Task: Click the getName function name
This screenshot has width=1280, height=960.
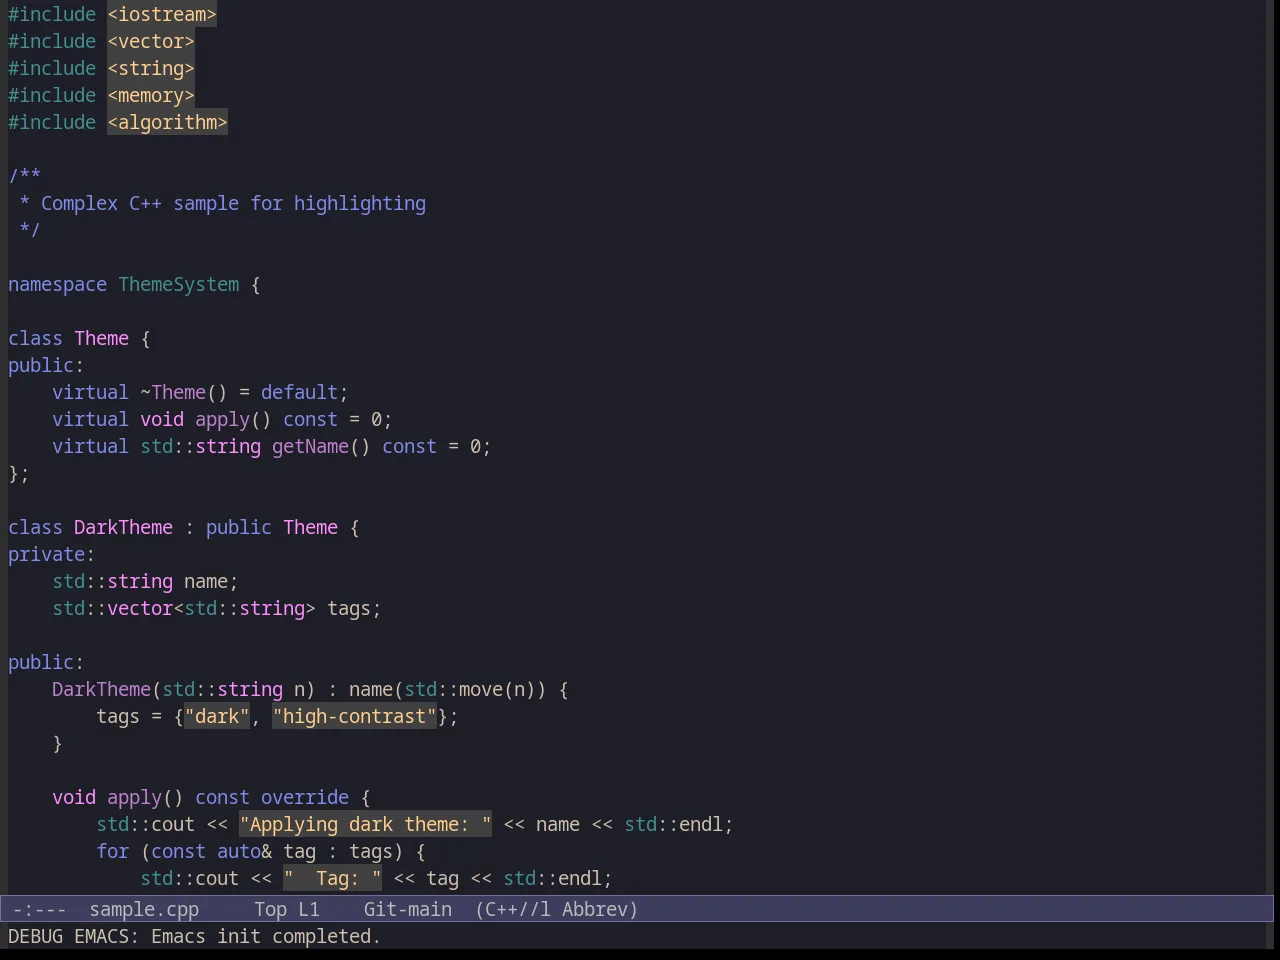Action: tap(310, 446)
